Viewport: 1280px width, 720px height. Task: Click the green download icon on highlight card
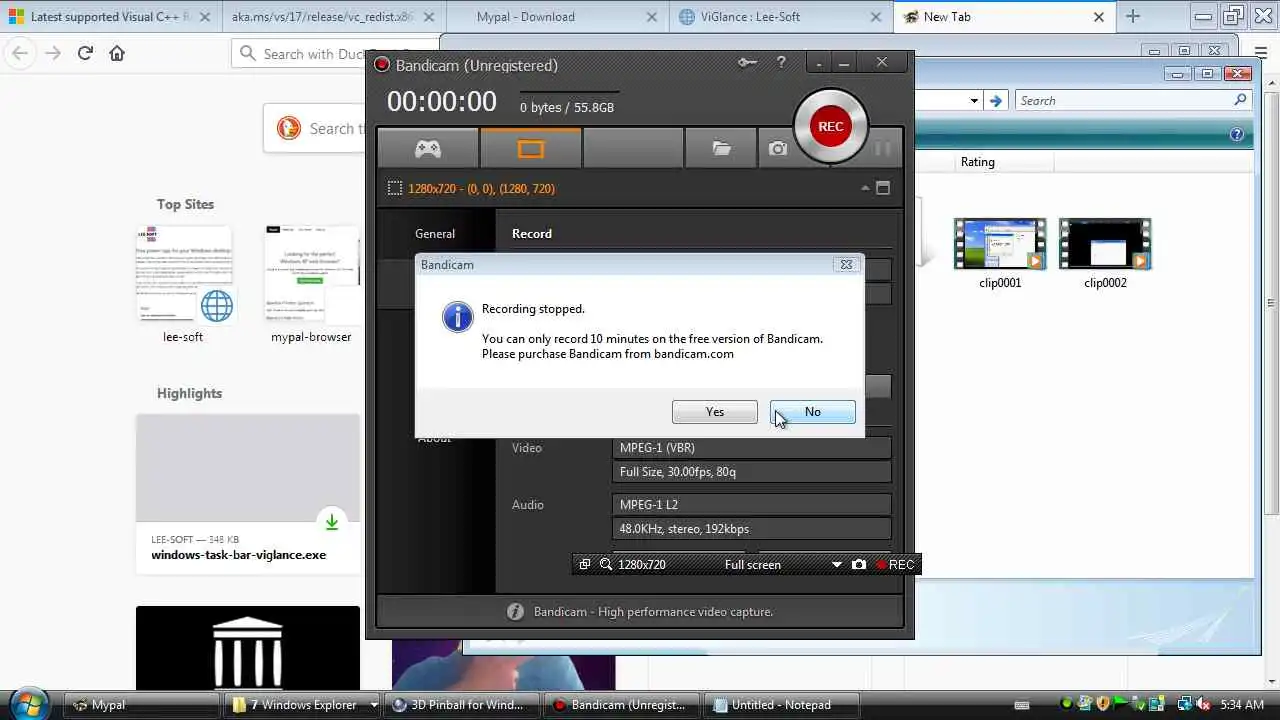(332, 522)
